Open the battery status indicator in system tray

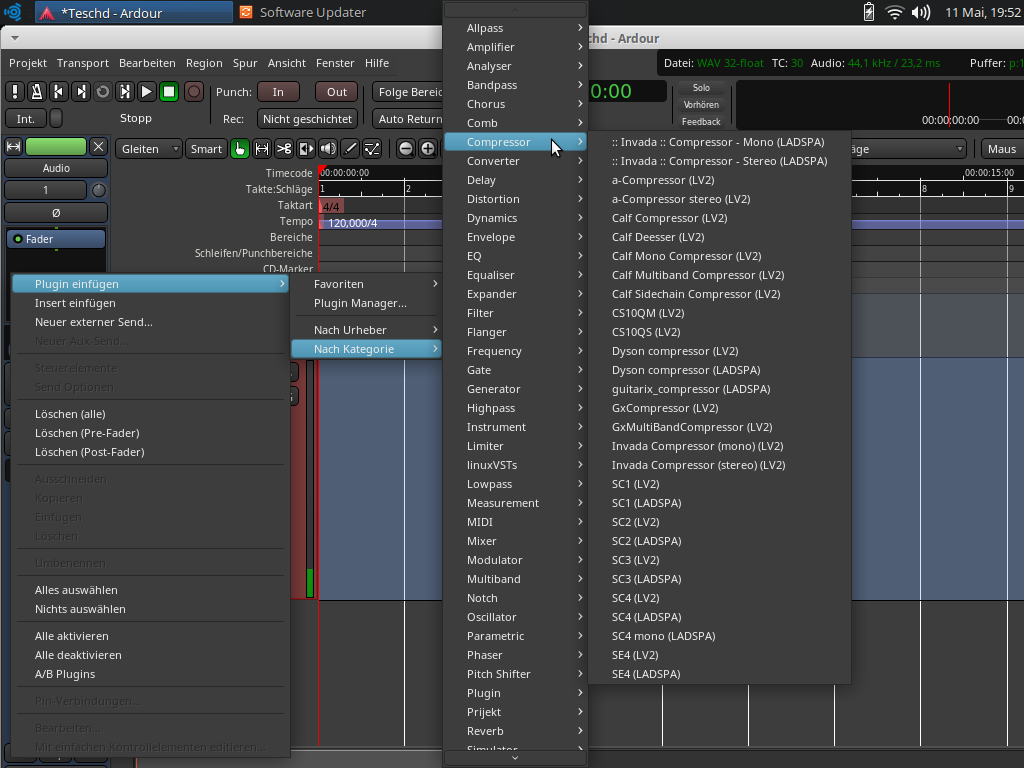point(869,12)
